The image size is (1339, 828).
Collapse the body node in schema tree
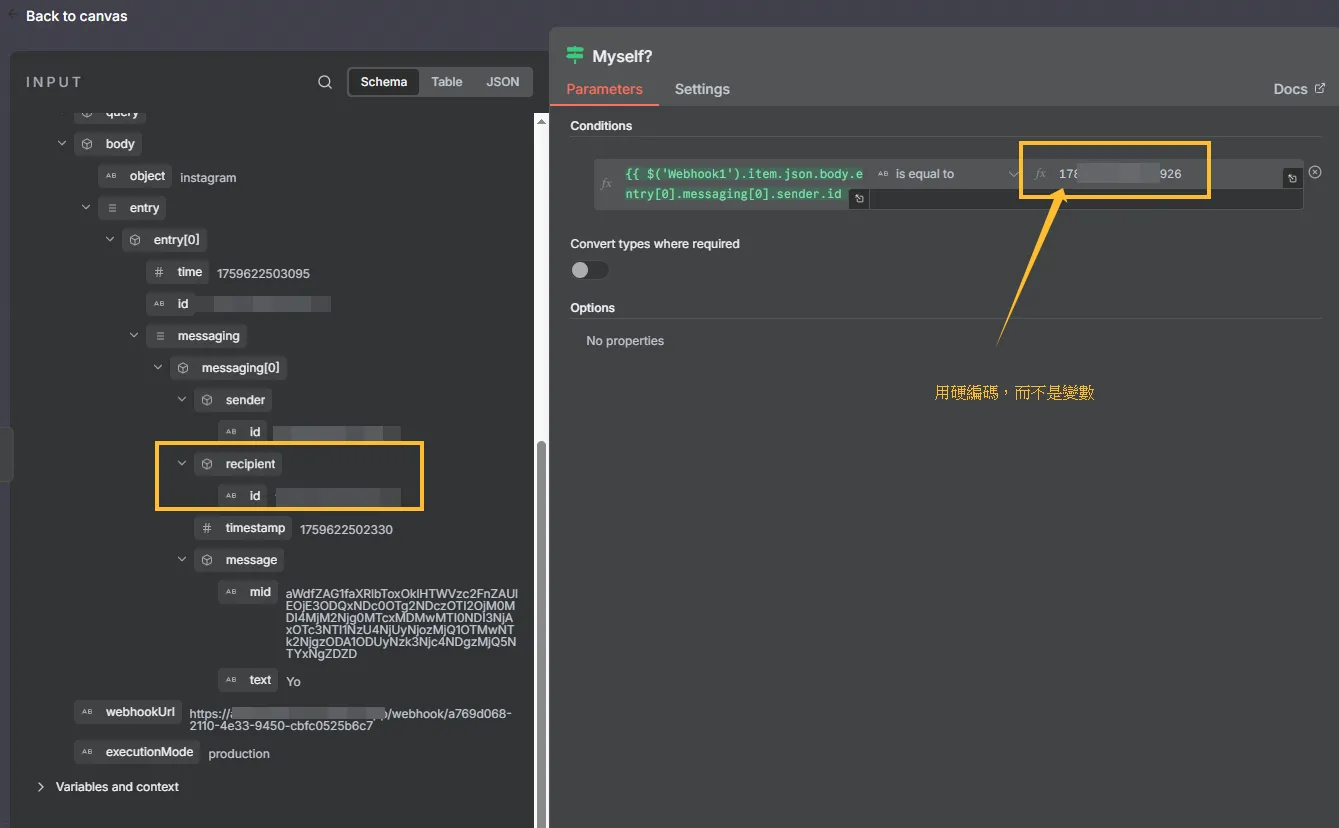pos(62,144)
